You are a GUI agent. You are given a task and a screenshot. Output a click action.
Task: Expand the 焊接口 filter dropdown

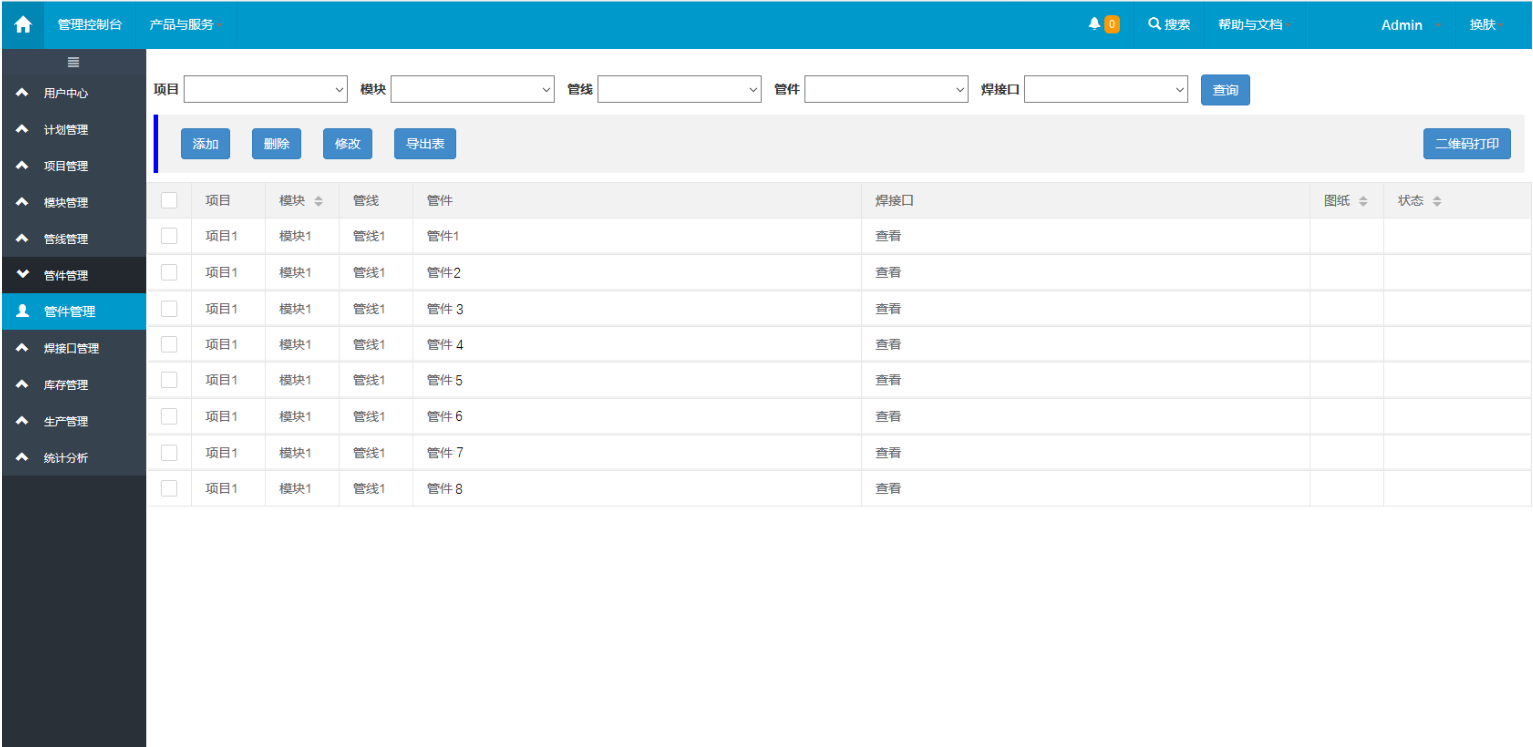(x=1105, y=90)
